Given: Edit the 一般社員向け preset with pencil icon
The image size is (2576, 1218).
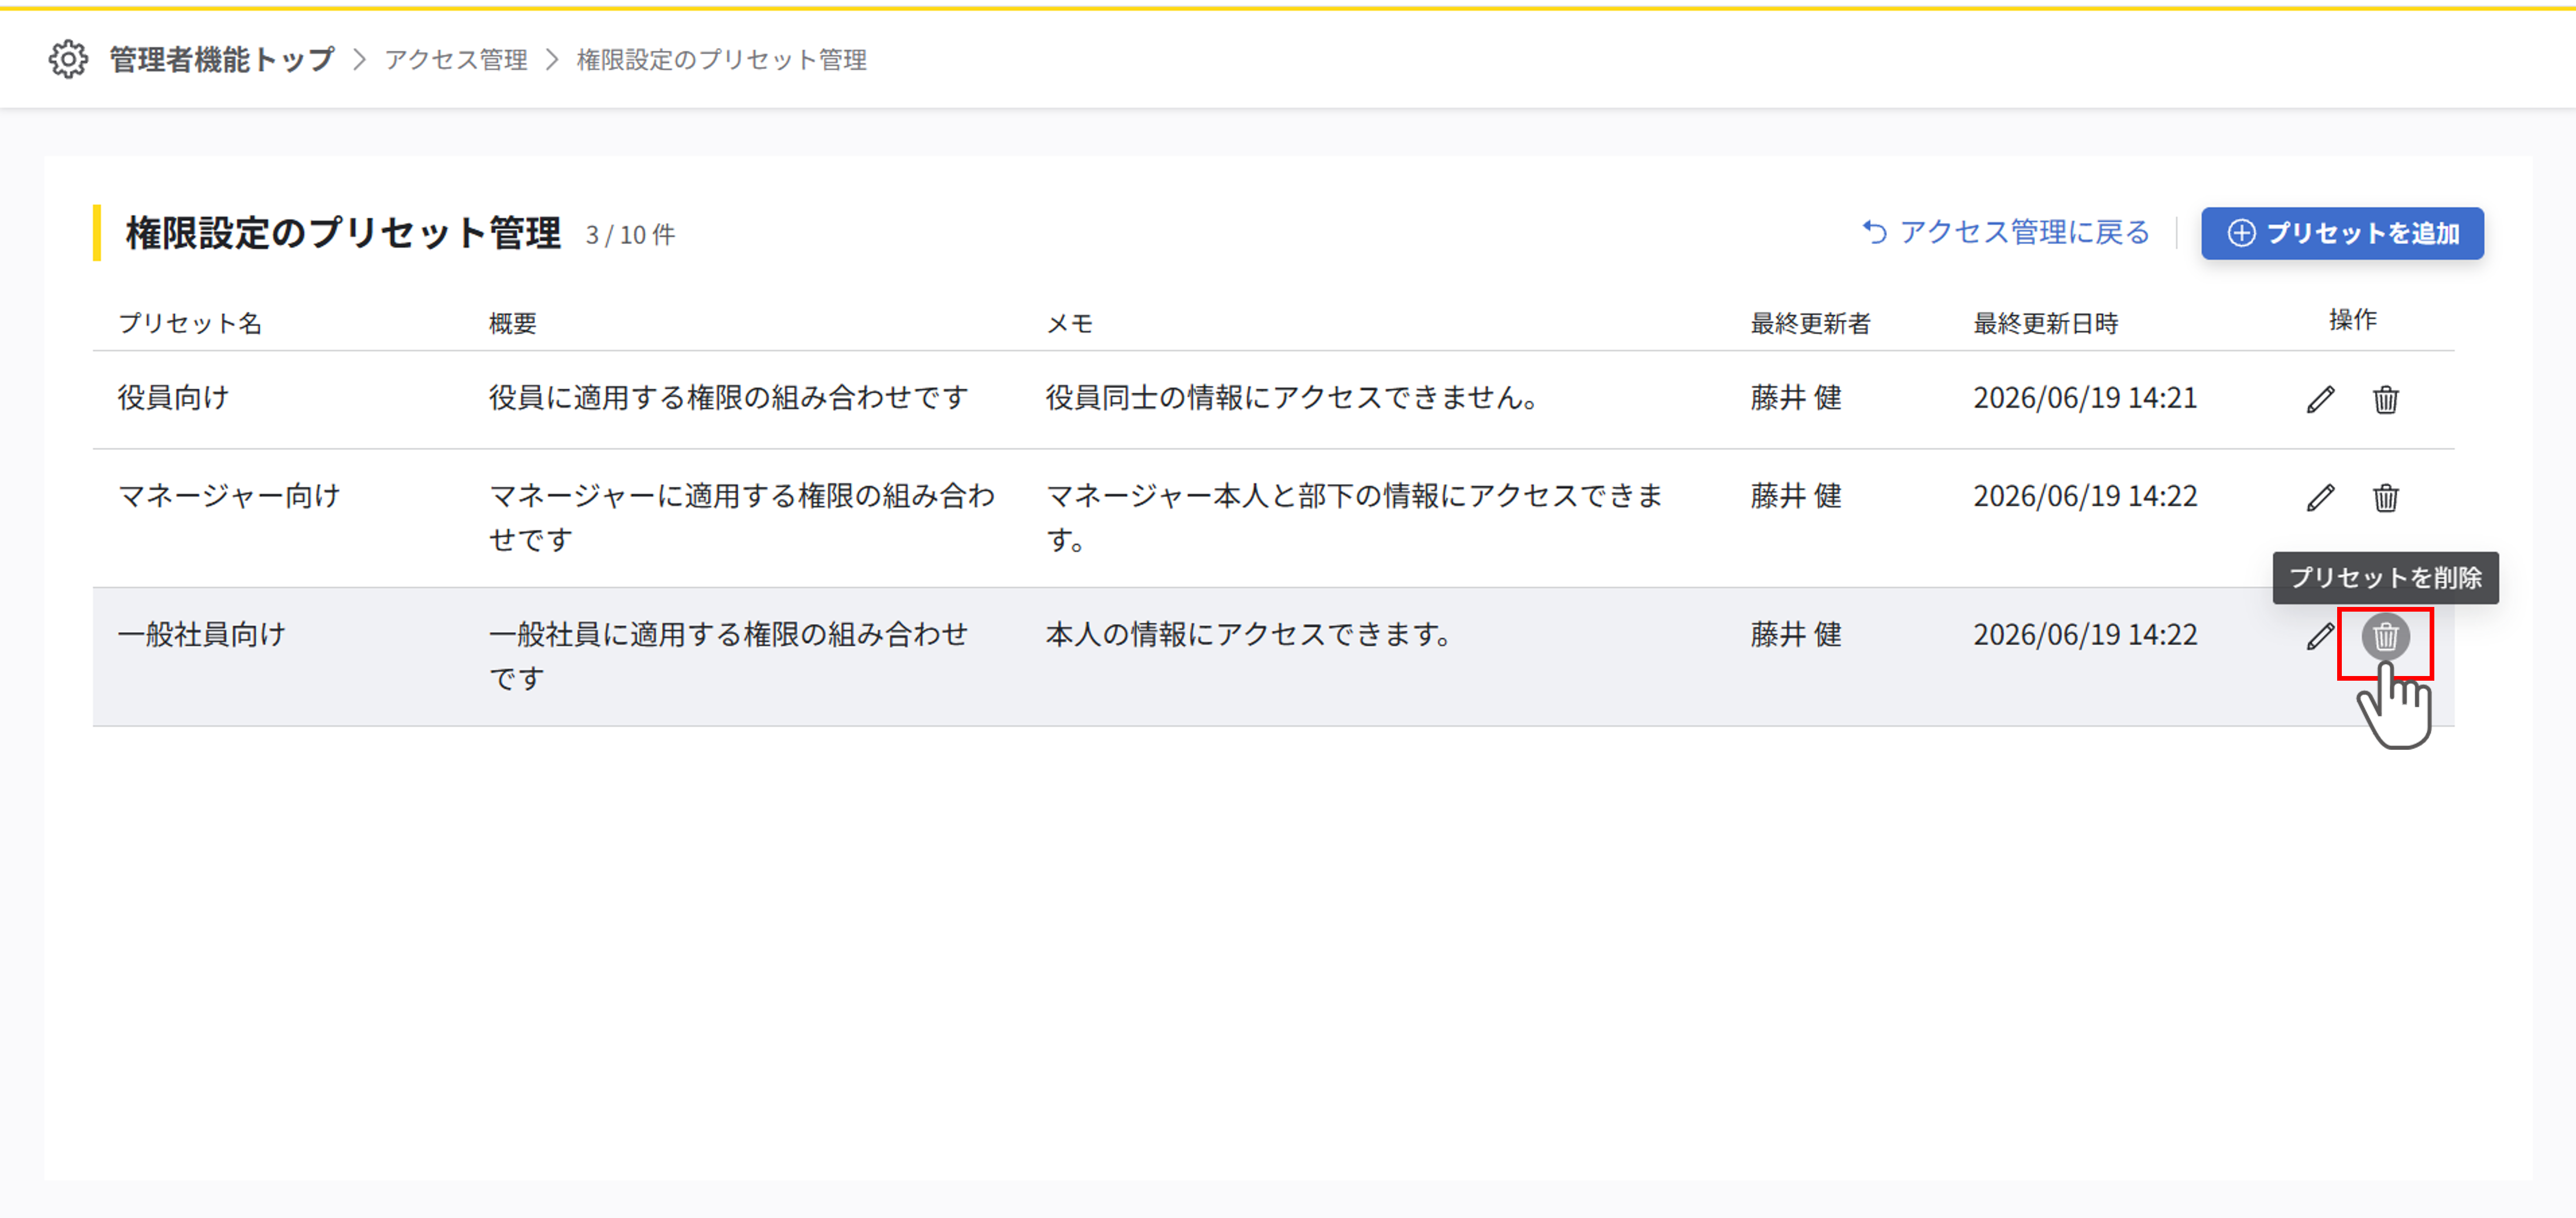Looking at the screenshot, I should [2320, 636].
